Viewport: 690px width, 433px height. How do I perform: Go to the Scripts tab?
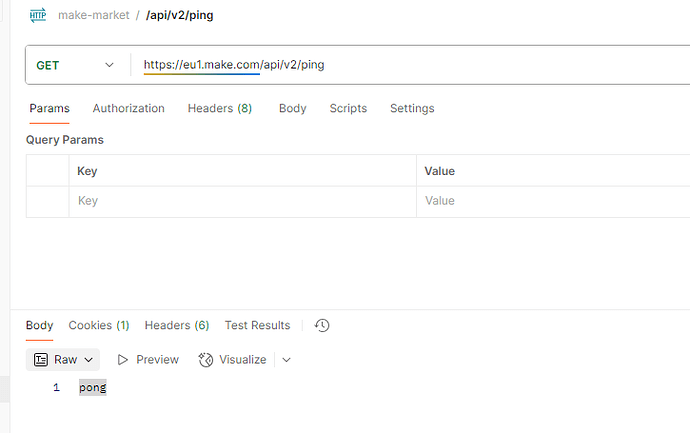(x=348, y=108)
